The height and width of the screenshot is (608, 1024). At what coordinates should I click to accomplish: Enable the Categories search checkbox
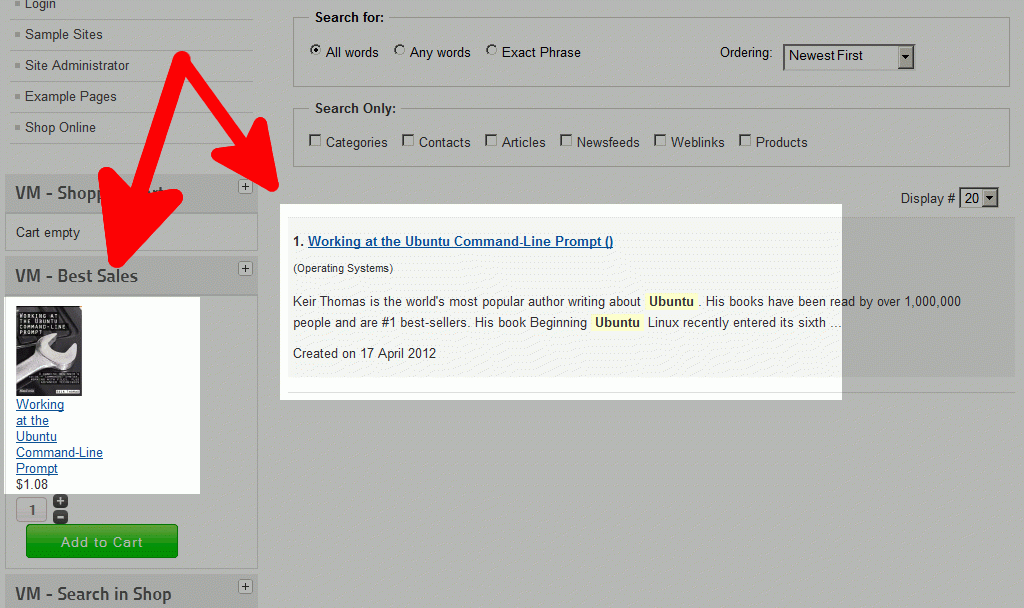point(315,140)
